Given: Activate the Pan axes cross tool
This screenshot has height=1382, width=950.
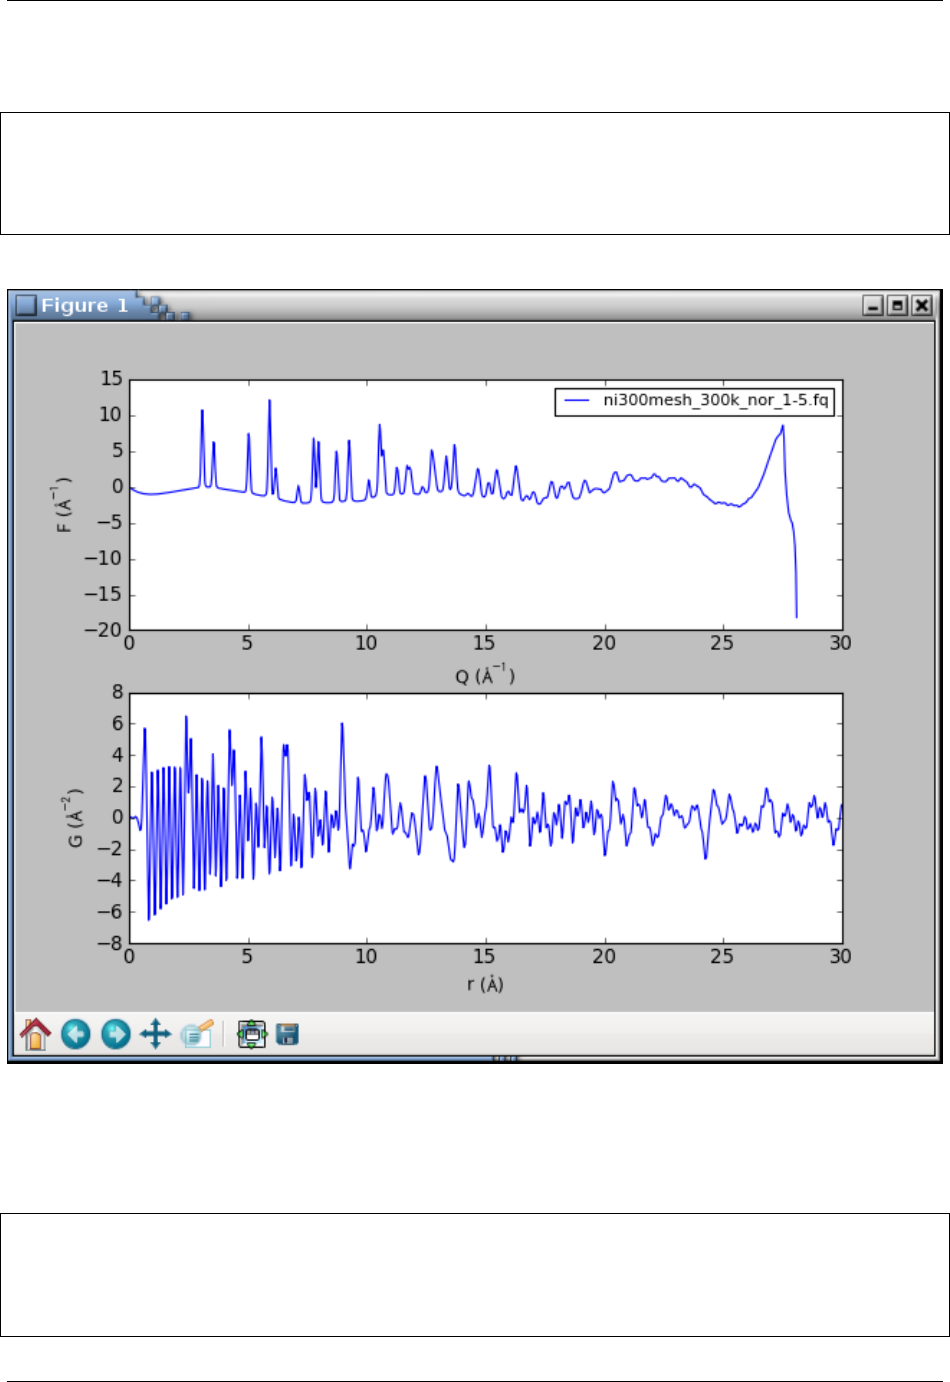Looking at the screenshot, I should 156,1034.
